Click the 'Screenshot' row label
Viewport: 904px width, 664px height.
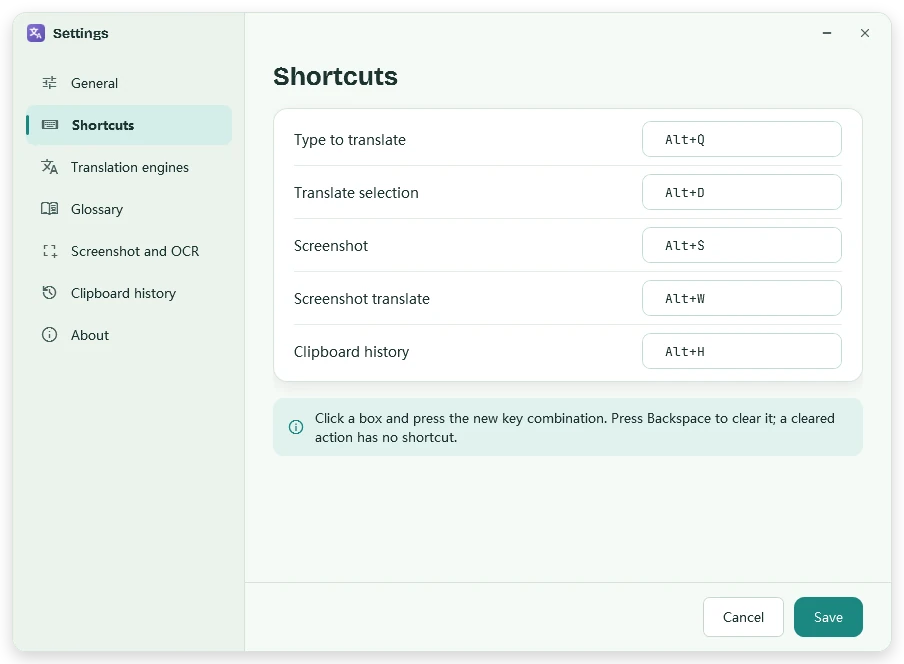pos(330,246)
